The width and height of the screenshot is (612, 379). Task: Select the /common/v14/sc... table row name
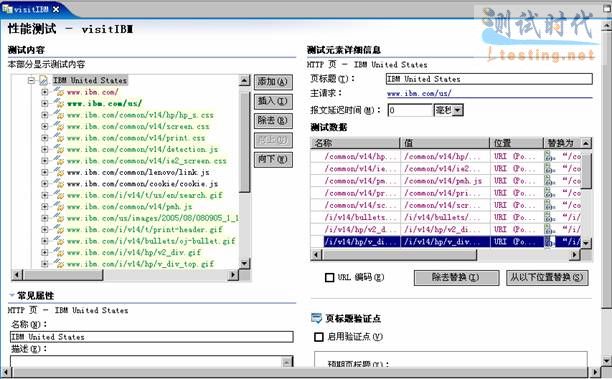click(360, 205)
